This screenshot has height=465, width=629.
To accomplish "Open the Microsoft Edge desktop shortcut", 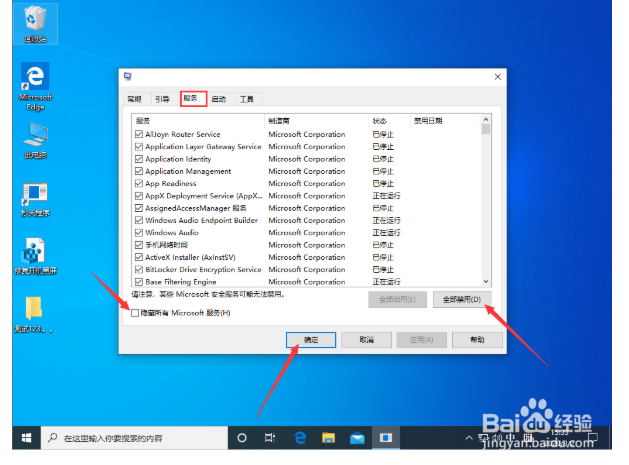I will tap(35, 86).
